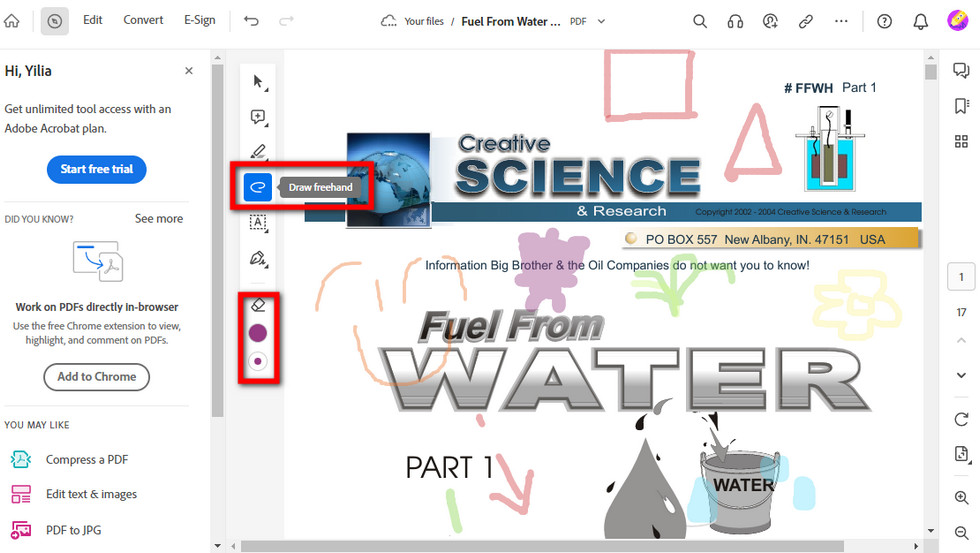Open the read aloud headphones icon

pyautogui.click(x=735, y=21)
